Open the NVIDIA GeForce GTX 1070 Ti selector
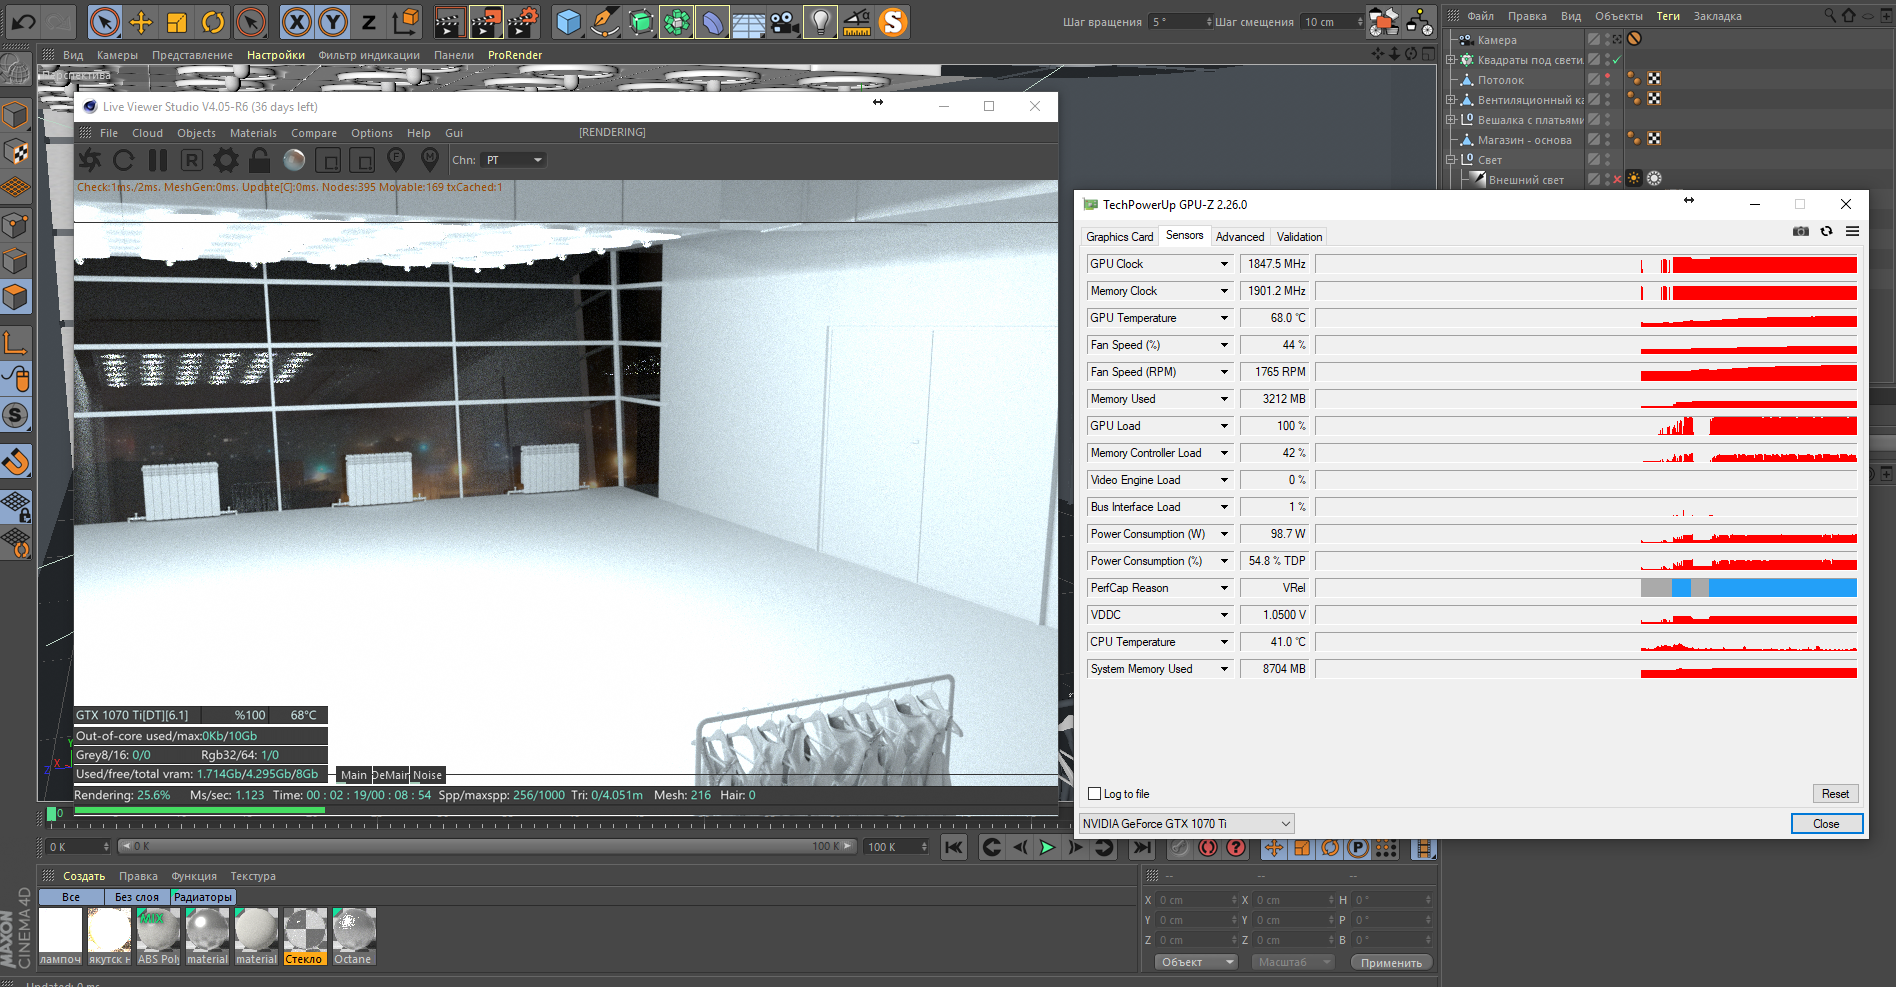The width and height of the screenshot is (1896, 987). (1187, 824)
